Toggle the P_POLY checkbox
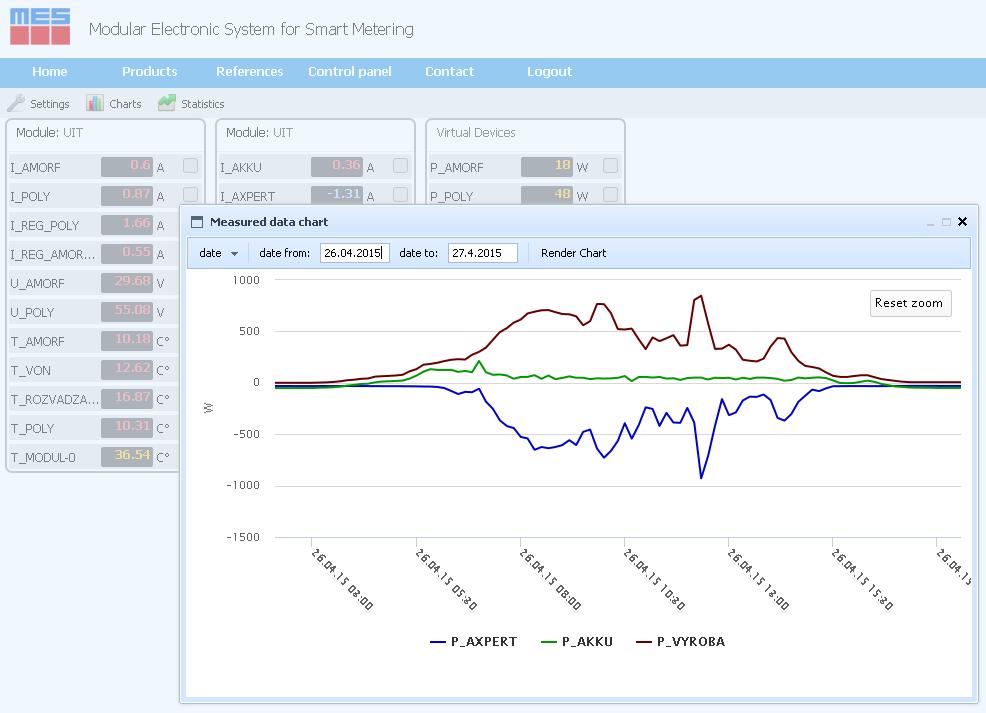The height and width of the screenshot is (713, 986). tap(610, 194)
